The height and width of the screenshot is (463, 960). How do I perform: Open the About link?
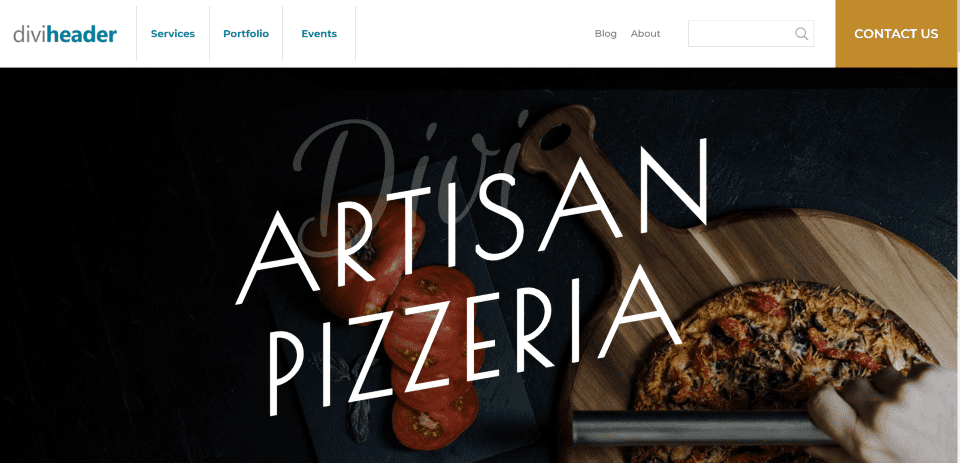645,34
